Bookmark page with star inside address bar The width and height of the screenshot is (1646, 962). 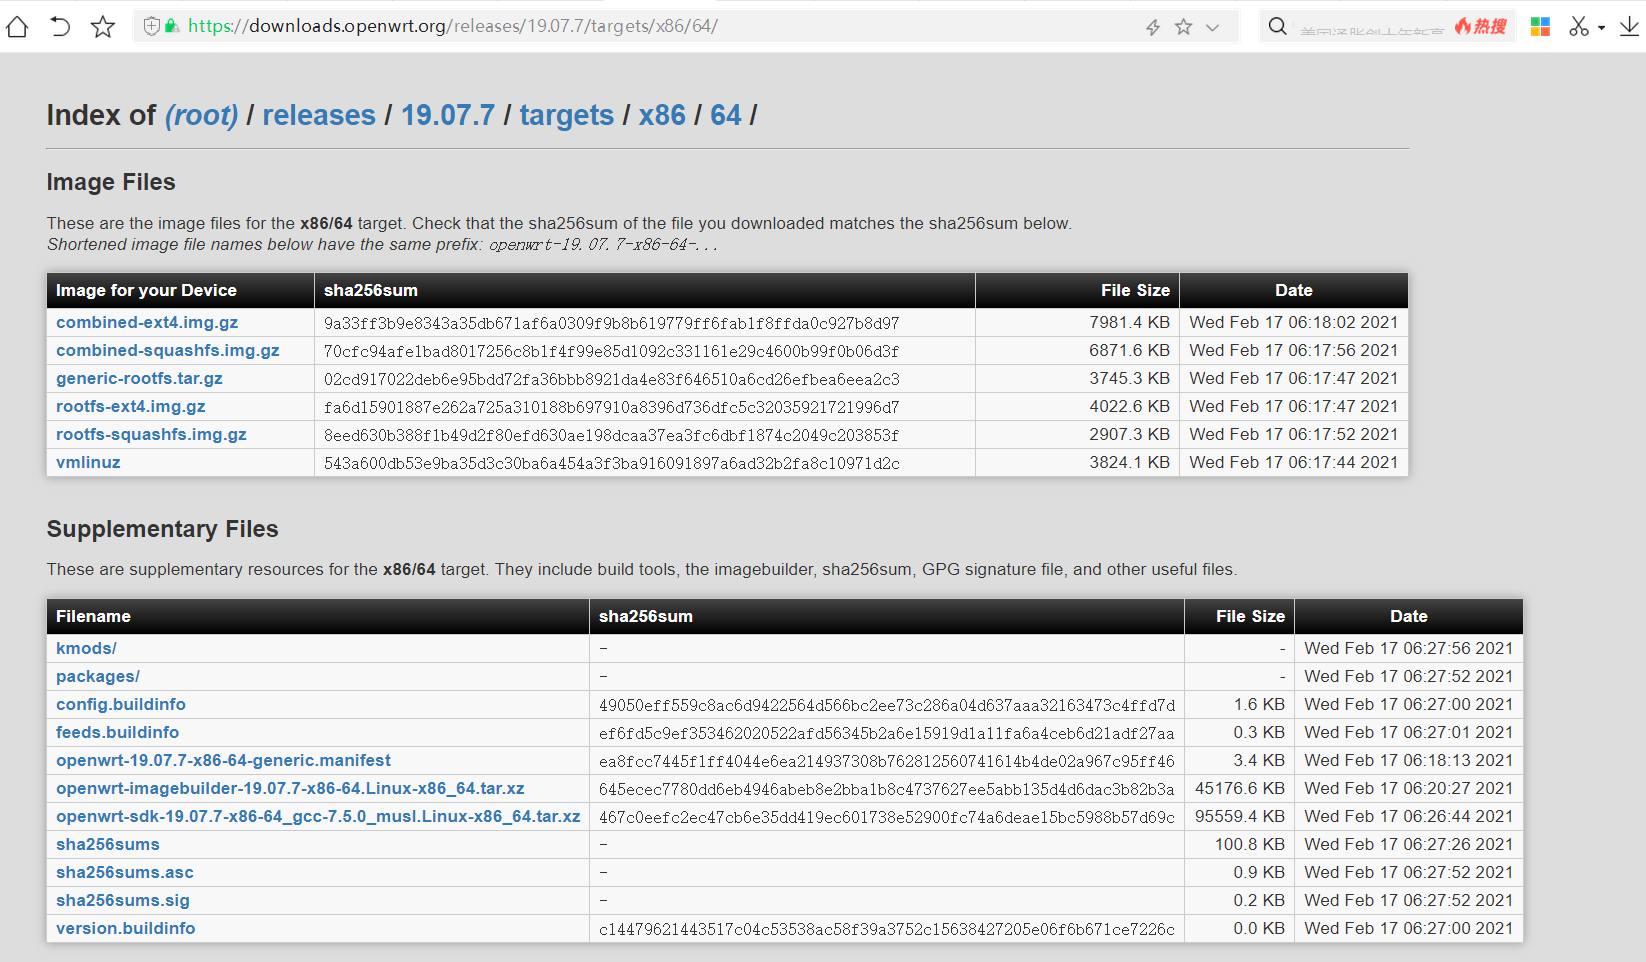pyautogui.click(x=1184, y=27)
